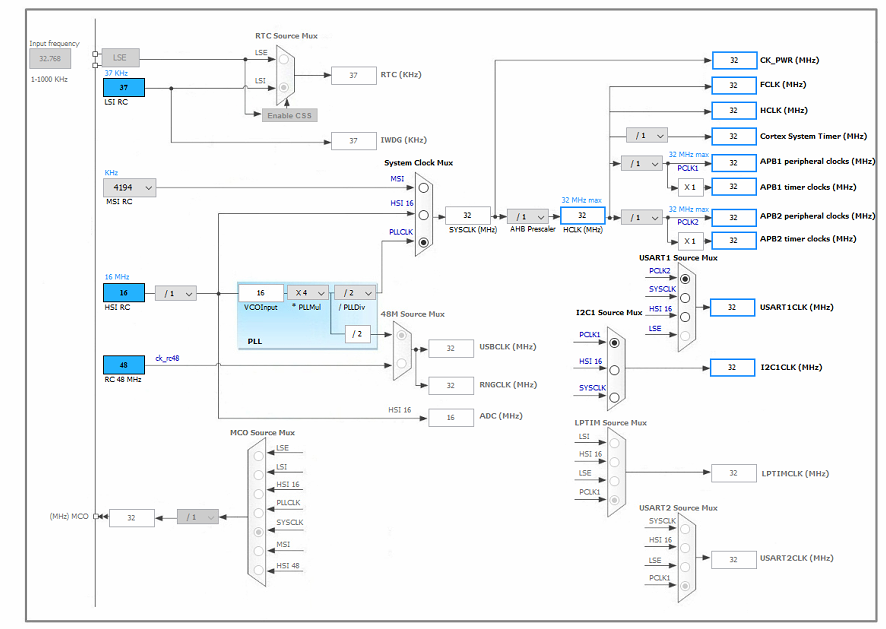Click the CK_PWR (MHz) output value
886x629 pixels.
tap(734, 60)
